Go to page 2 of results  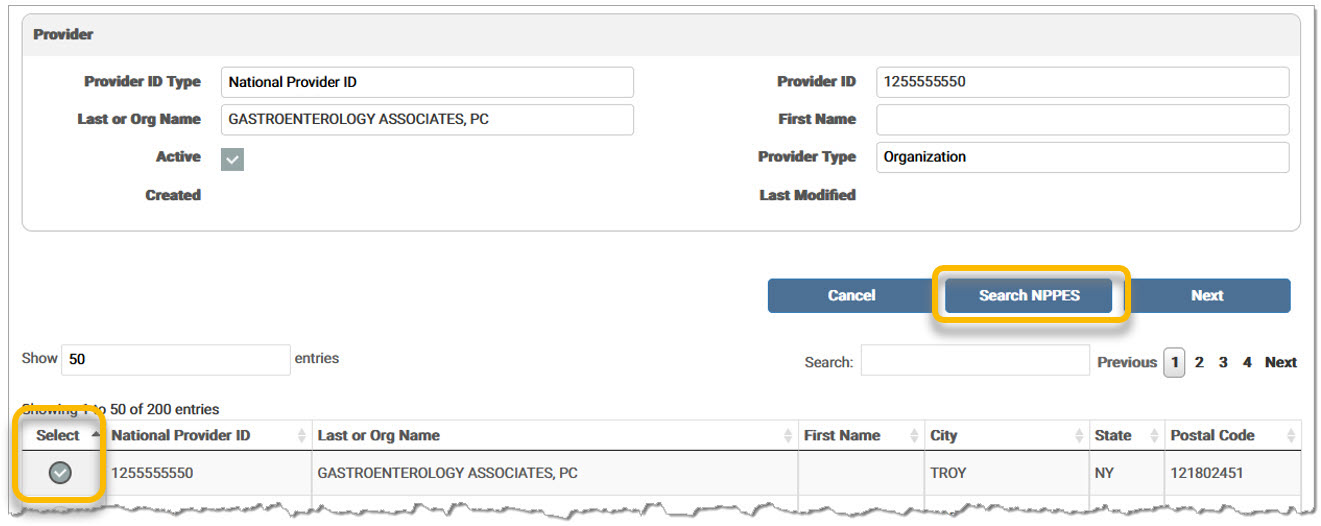coord(1199,362)
